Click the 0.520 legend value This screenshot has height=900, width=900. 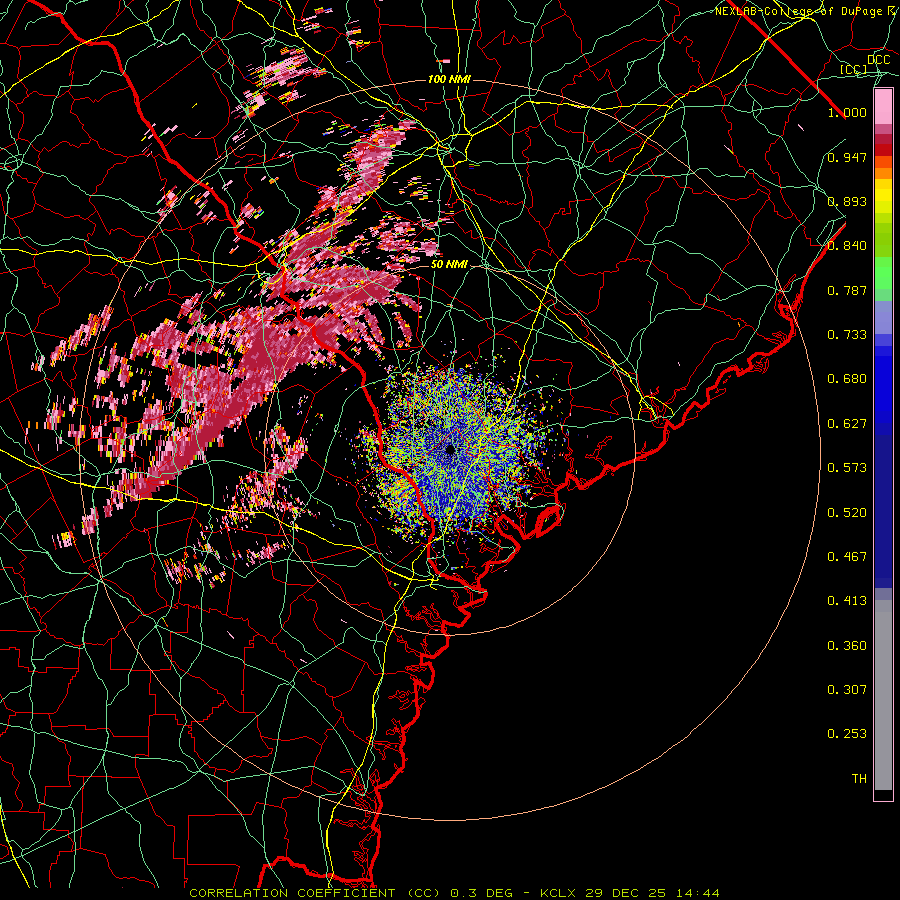[x=847, y=513]
